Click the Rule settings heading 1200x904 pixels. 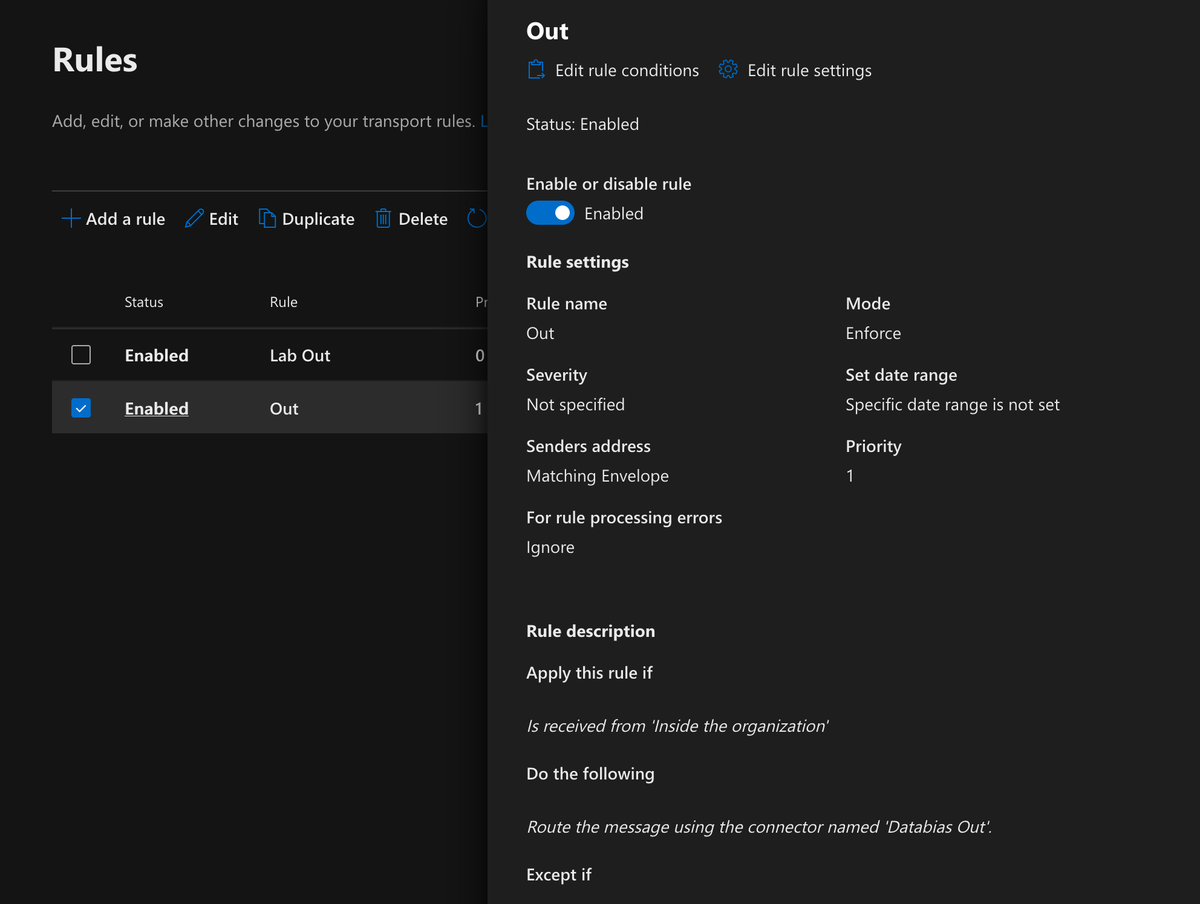(x=577, y=262)
